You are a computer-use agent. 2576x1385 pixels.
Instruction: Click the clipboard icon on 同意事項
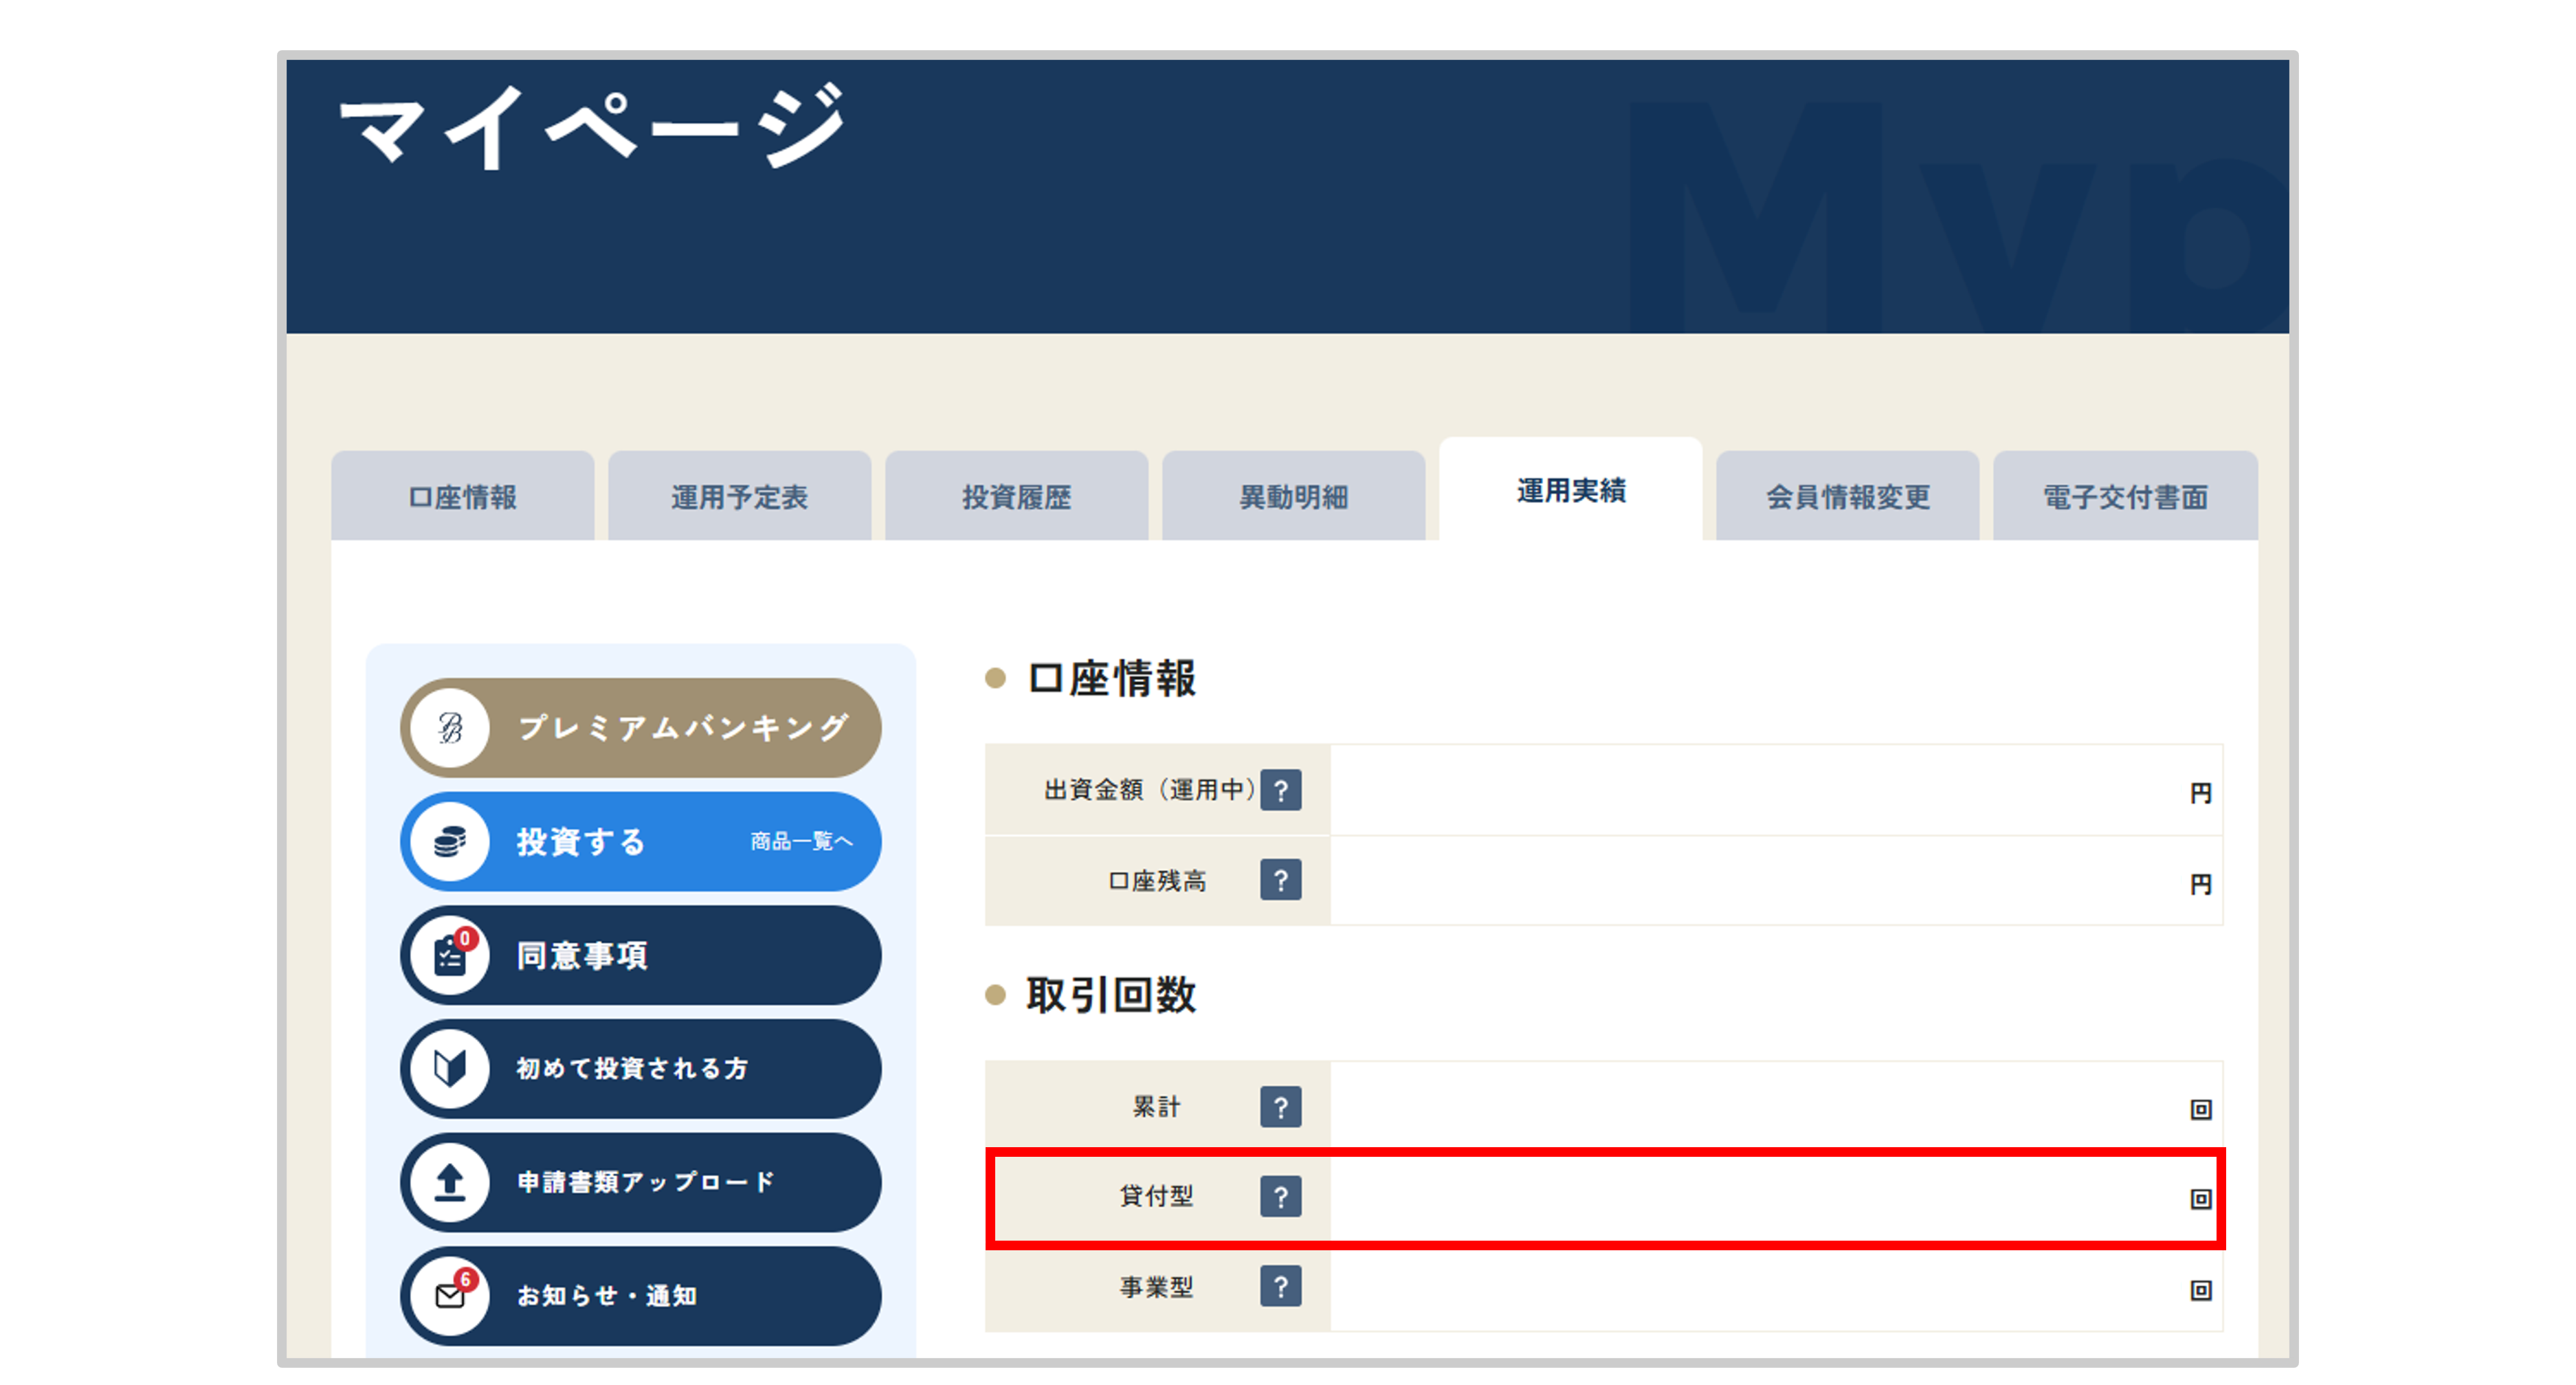pos(450,957)
